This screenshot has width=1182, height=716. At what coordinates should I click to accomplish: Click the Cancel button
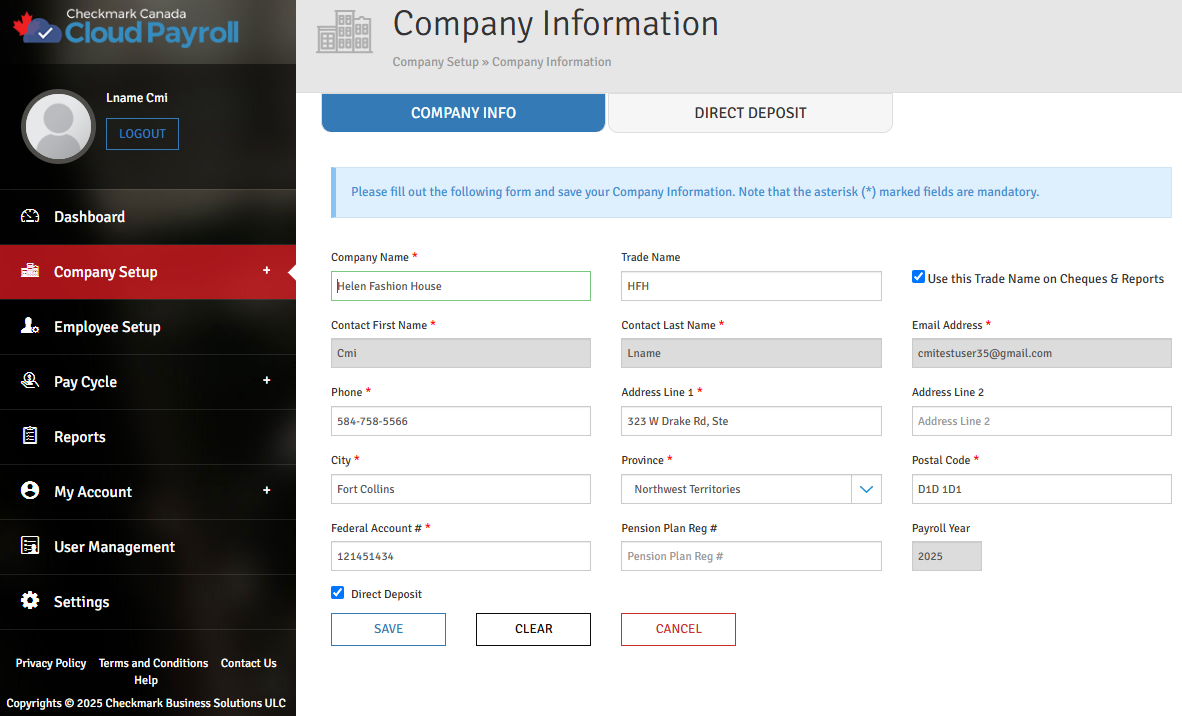click(678, 629)
